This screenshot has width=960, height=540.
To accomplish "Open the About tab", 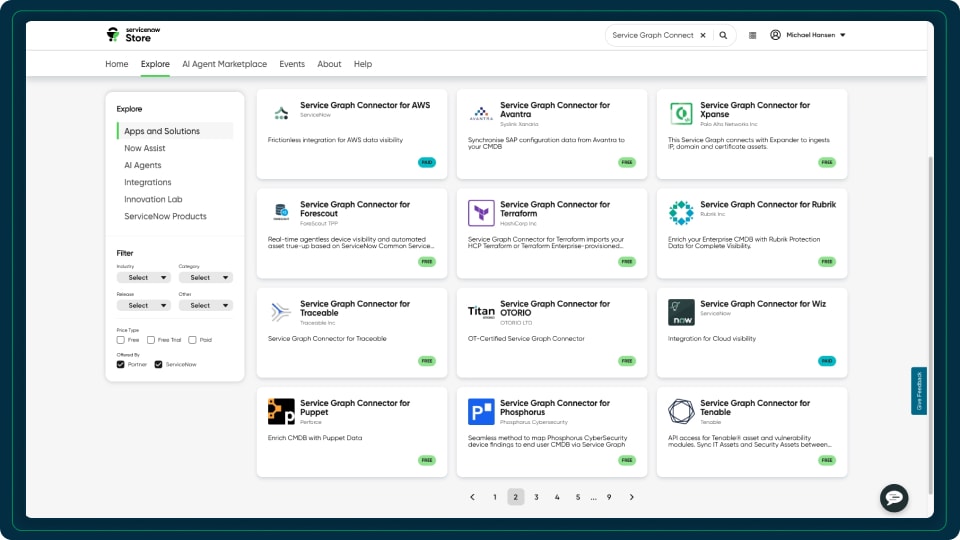I will pyautogui.click(x=329, y=64).
